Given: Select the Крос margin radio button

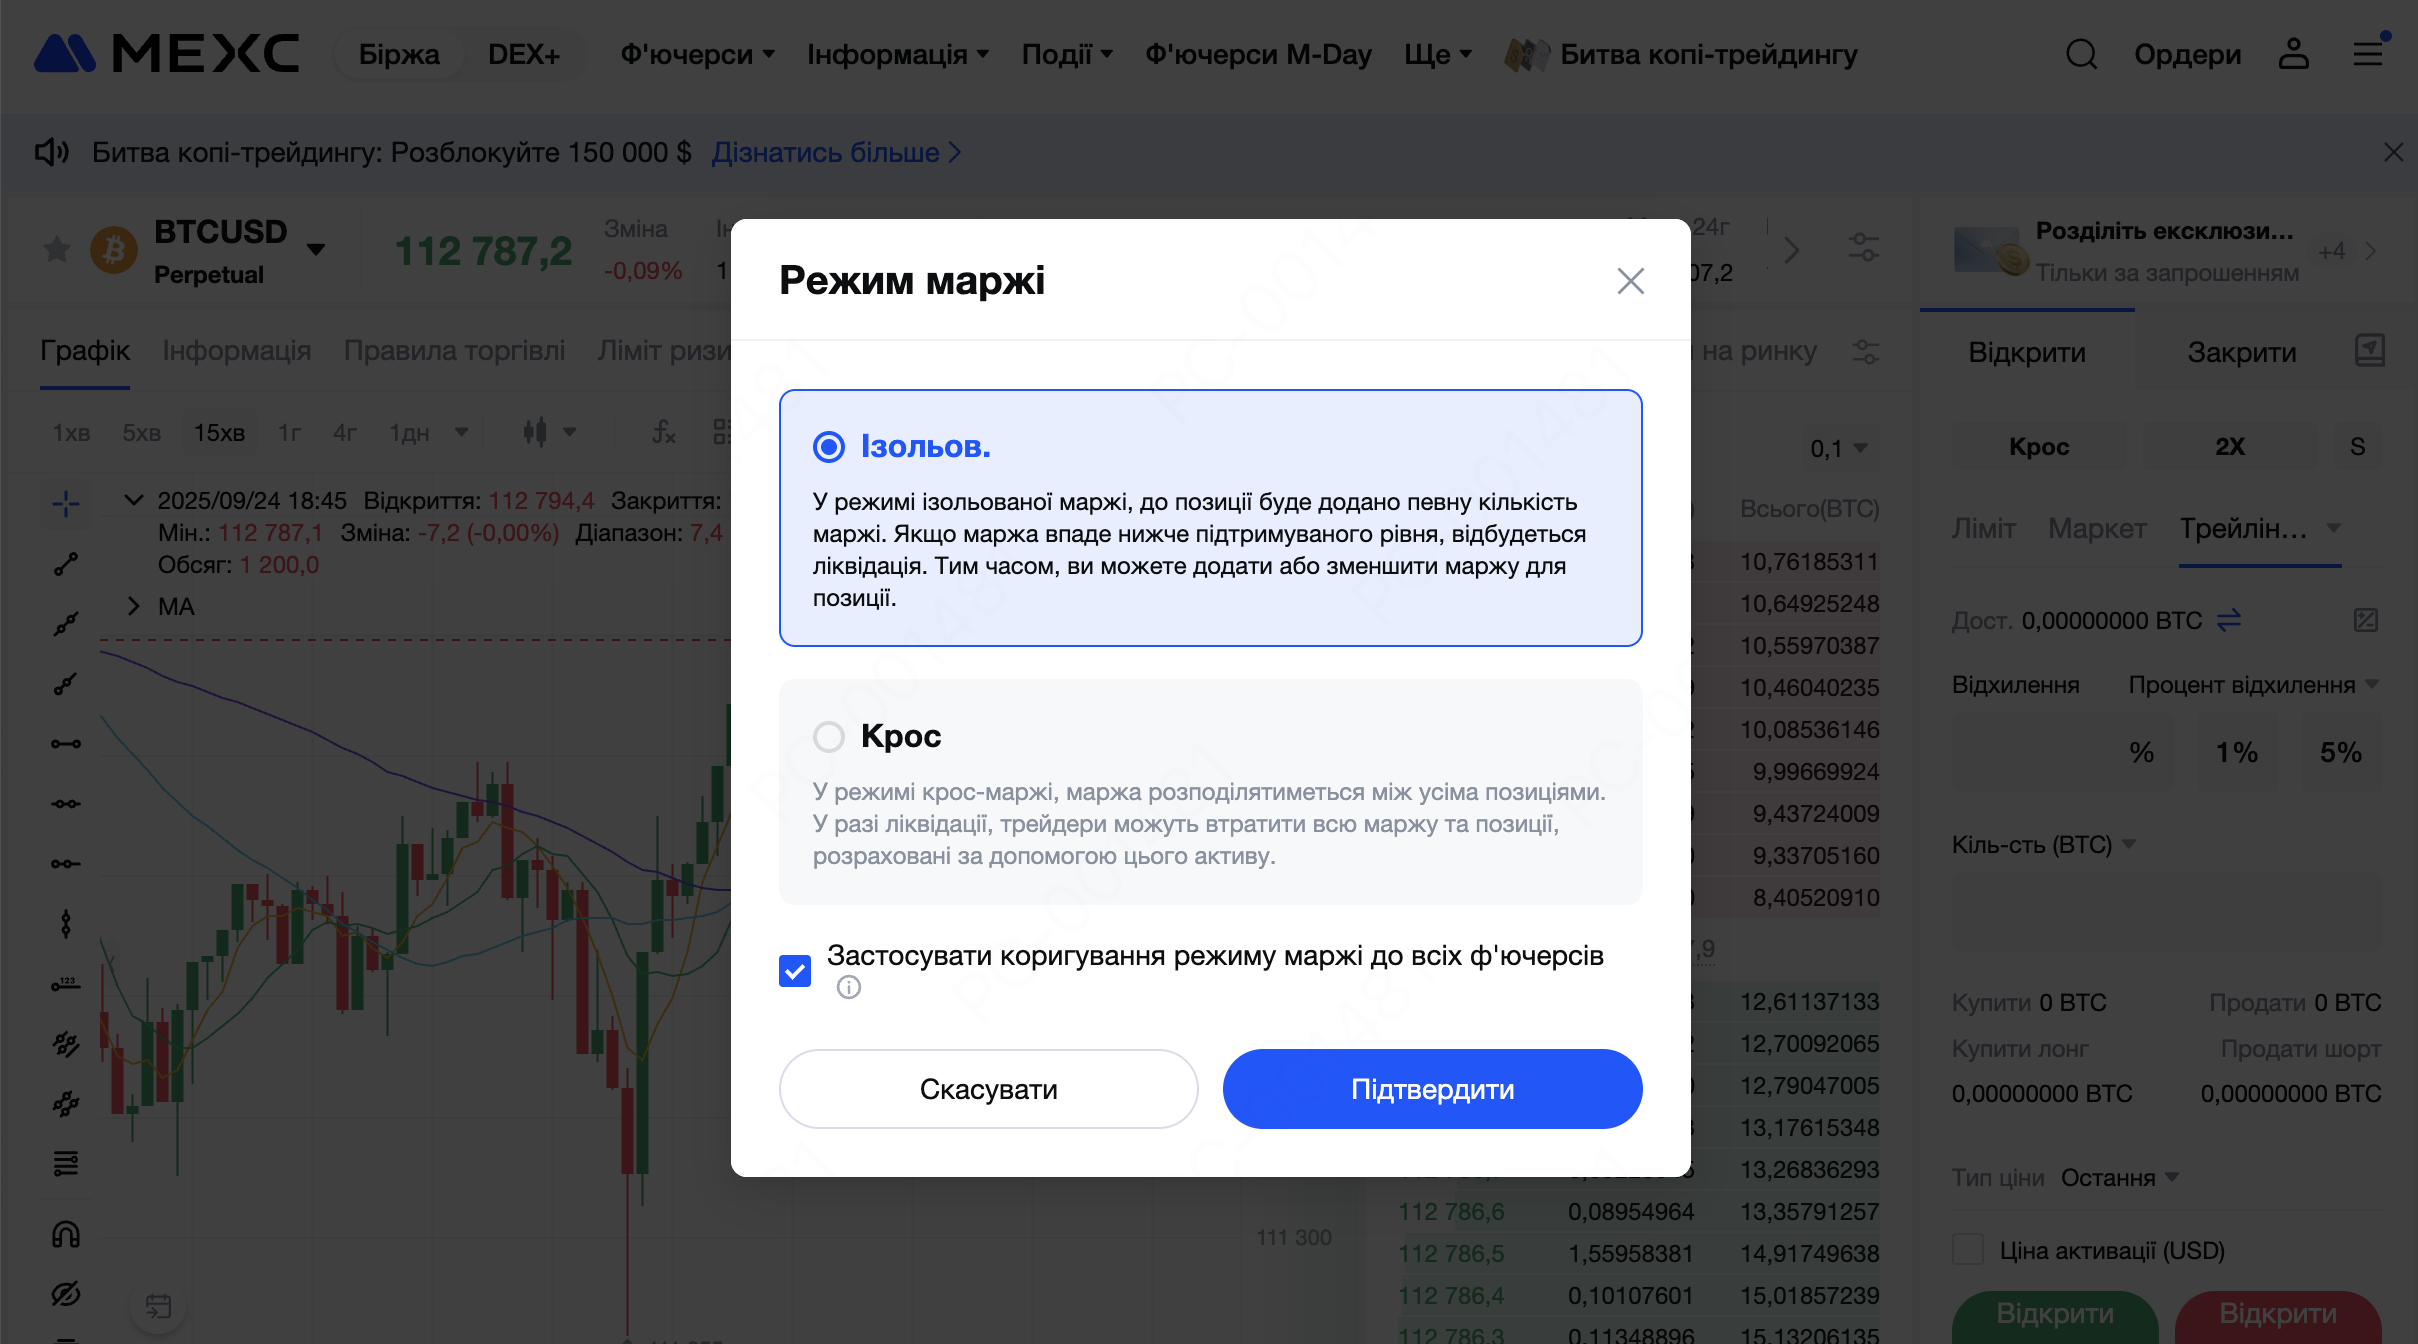Looking at the screenshot, I should (829, 737).
